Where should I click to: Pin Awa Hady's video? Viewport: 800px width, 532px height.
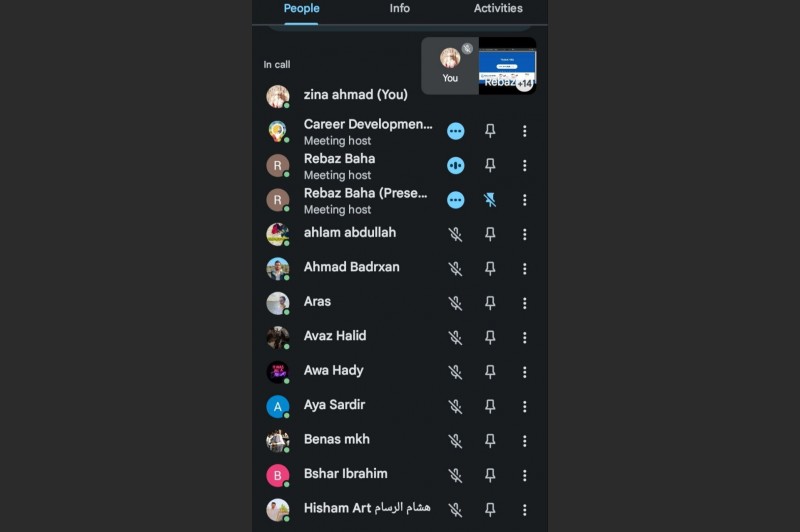pos(490,372)
